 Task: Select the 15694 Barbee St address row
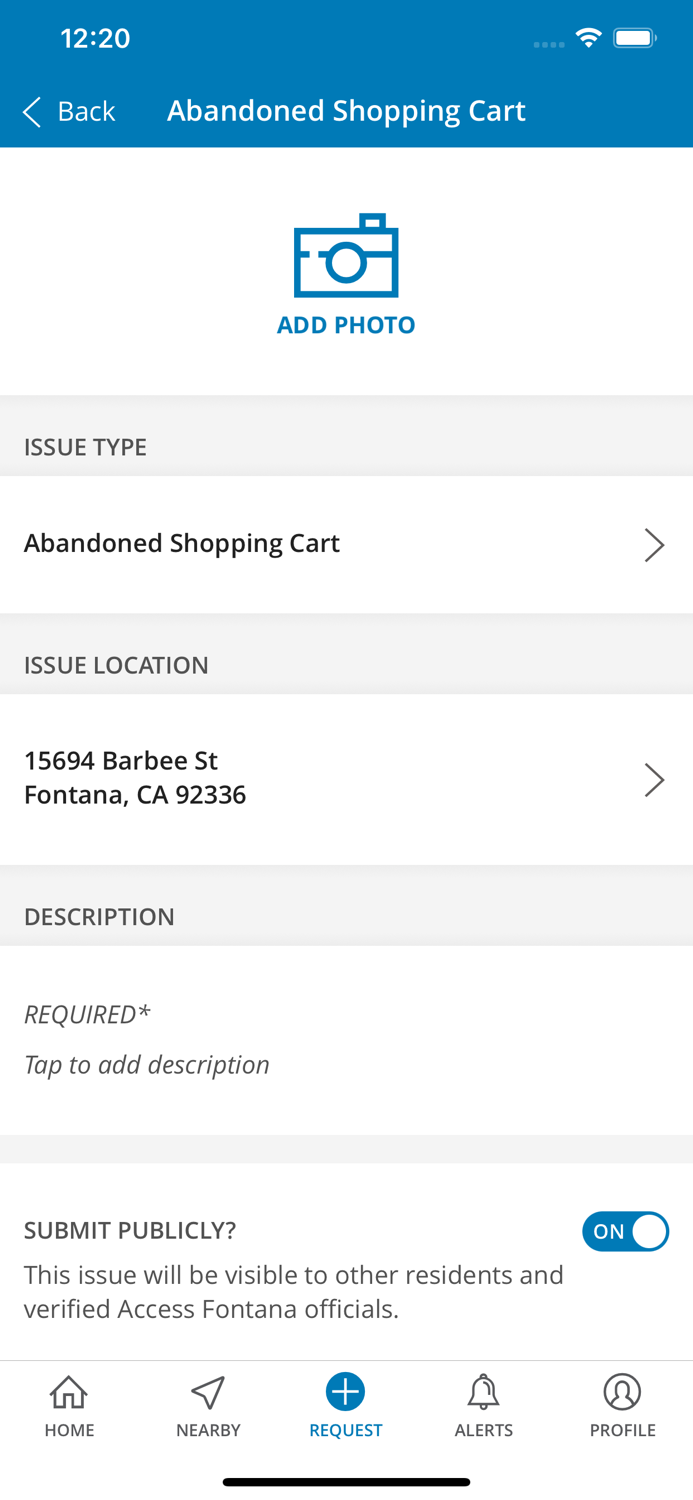(x=346, y=779)
